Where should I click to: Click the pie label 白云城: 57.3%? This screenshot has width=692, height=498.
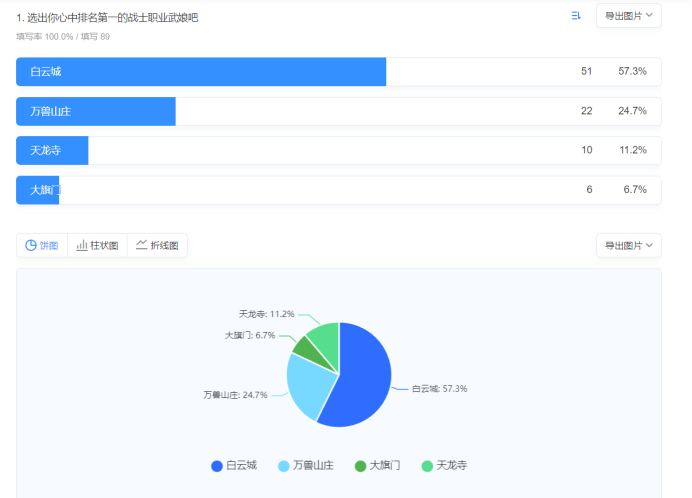tap(440, 389)
